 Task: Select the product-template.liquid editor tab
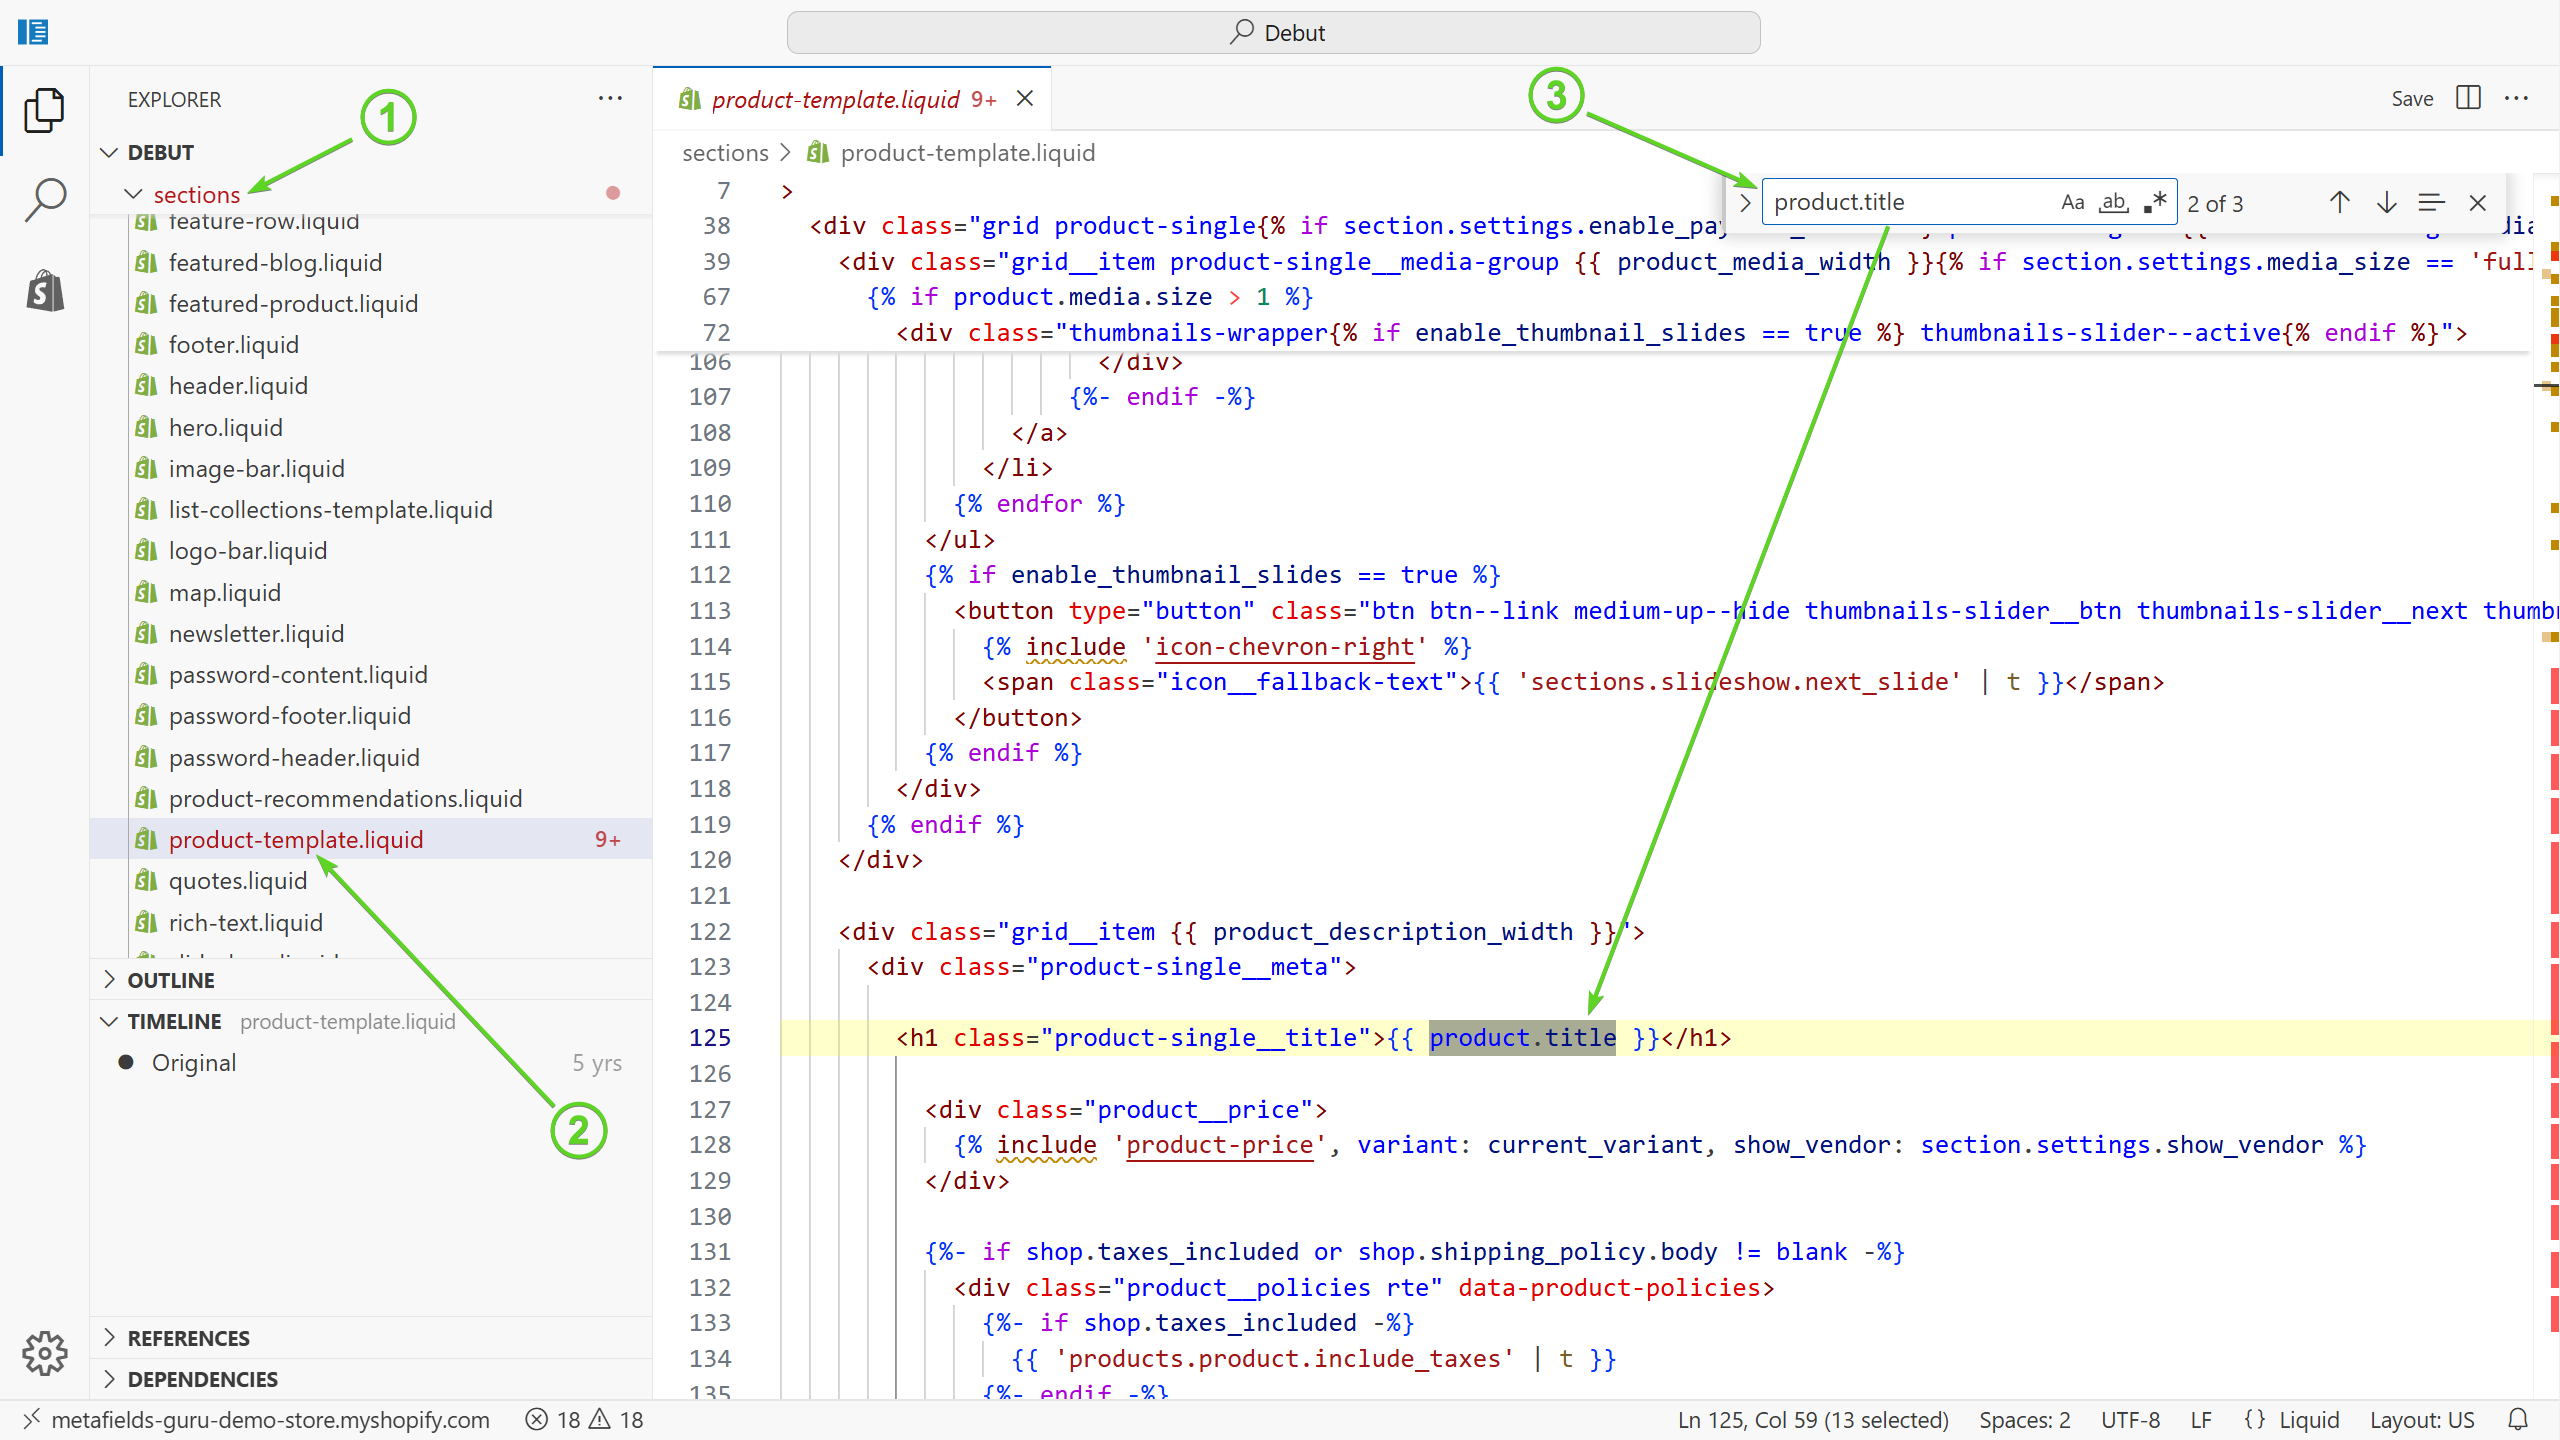point(836,99)
